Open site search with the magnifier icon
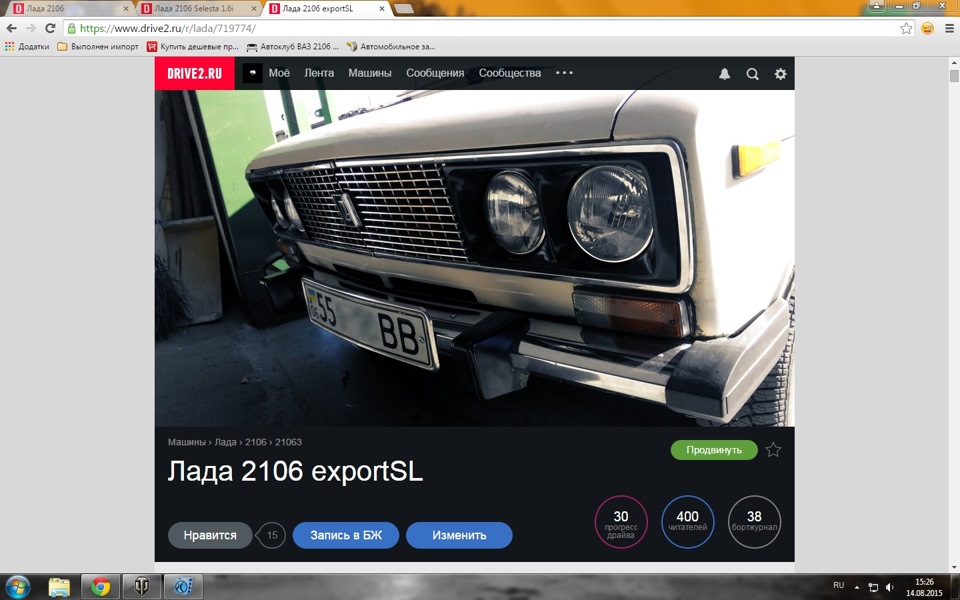960x600 pixels. pos(752,73)
